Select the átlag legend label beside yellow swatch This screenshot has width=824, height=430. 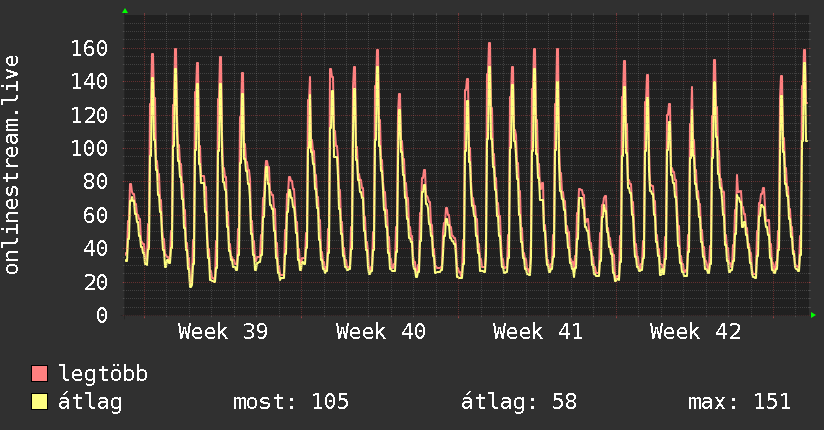point(90,402)
